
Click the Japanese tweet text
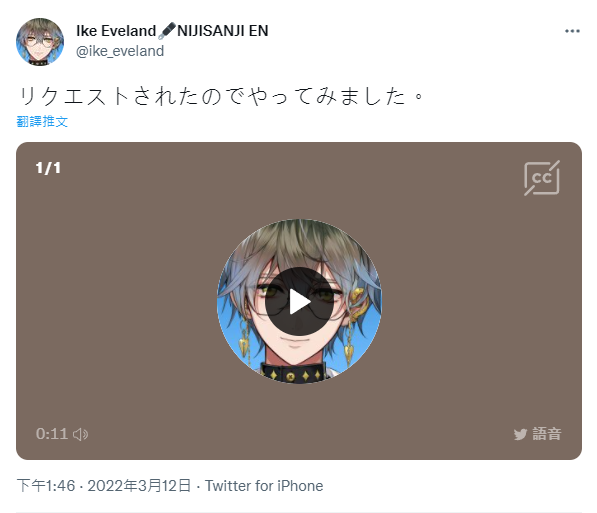[221, 96]
